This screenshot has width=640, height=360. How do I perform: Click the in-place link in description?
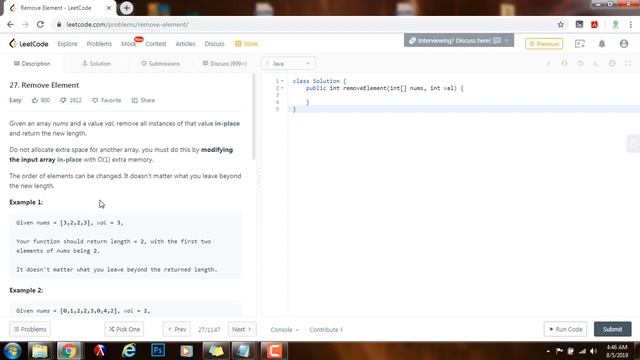227,123
